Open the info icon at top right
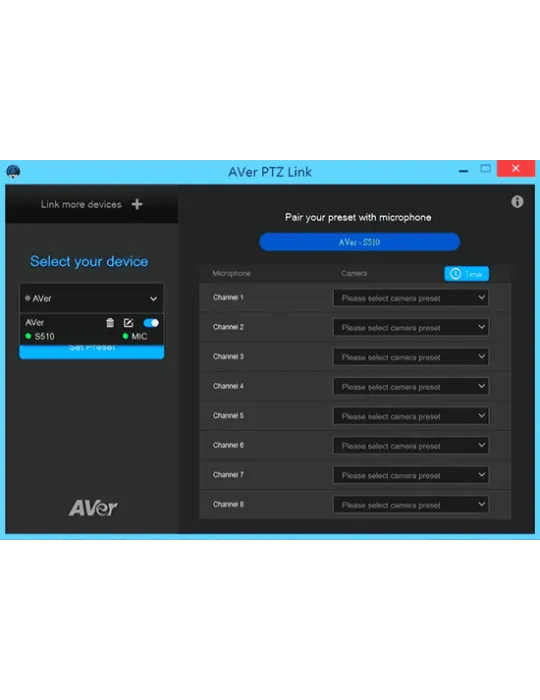Viewport: 540px width, 700px height. pyautogui.click(x=517, y=202)
